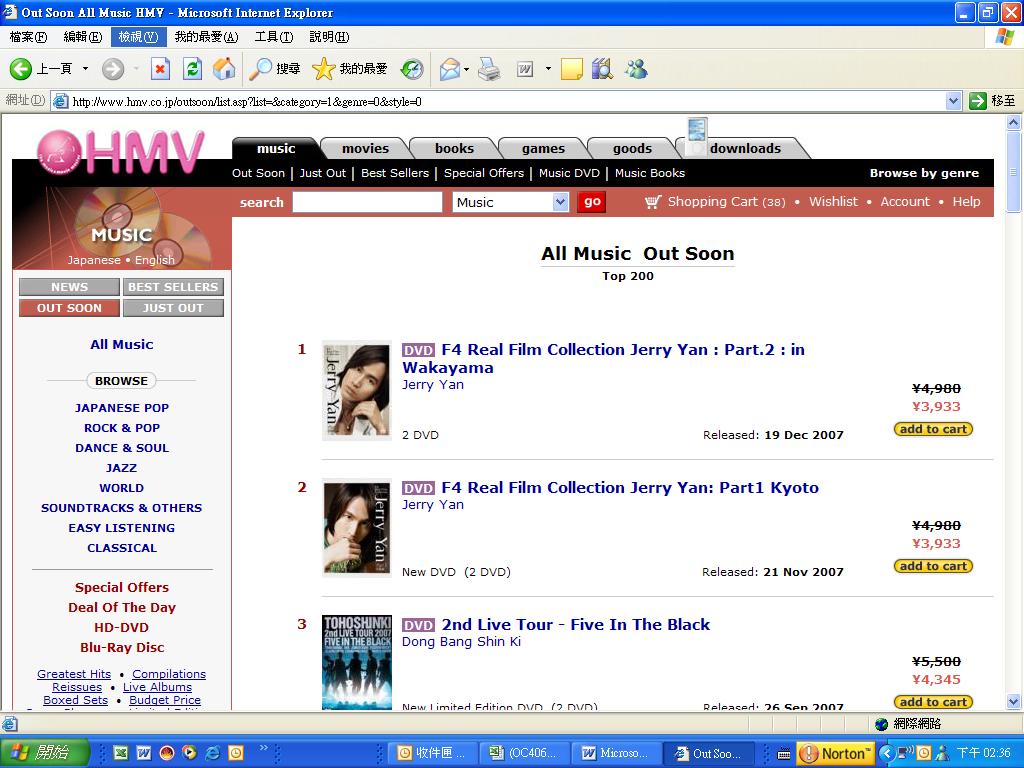Open the Research books icon
Image resolution: width=1024 pixels, height=768 pixels.
(x=602, y=69)
